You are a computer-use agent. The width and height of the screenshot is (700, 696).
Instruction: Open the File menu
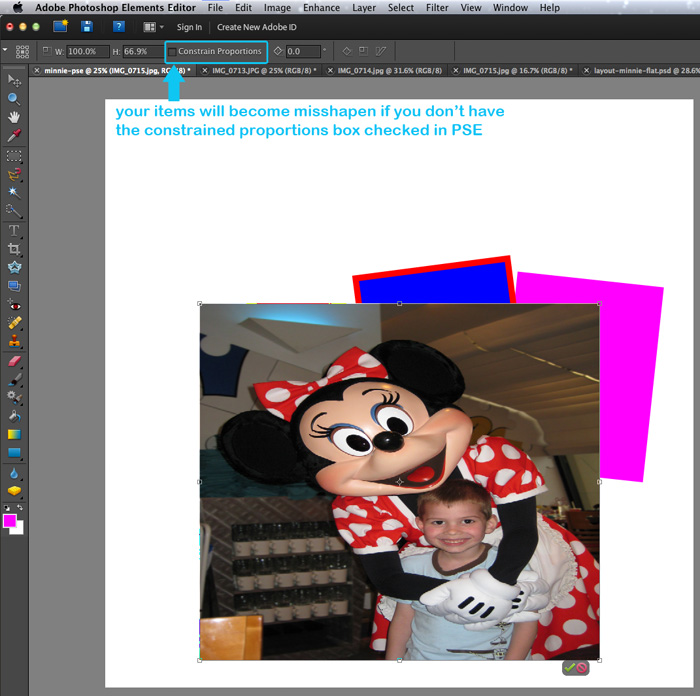tap(215, 8)
